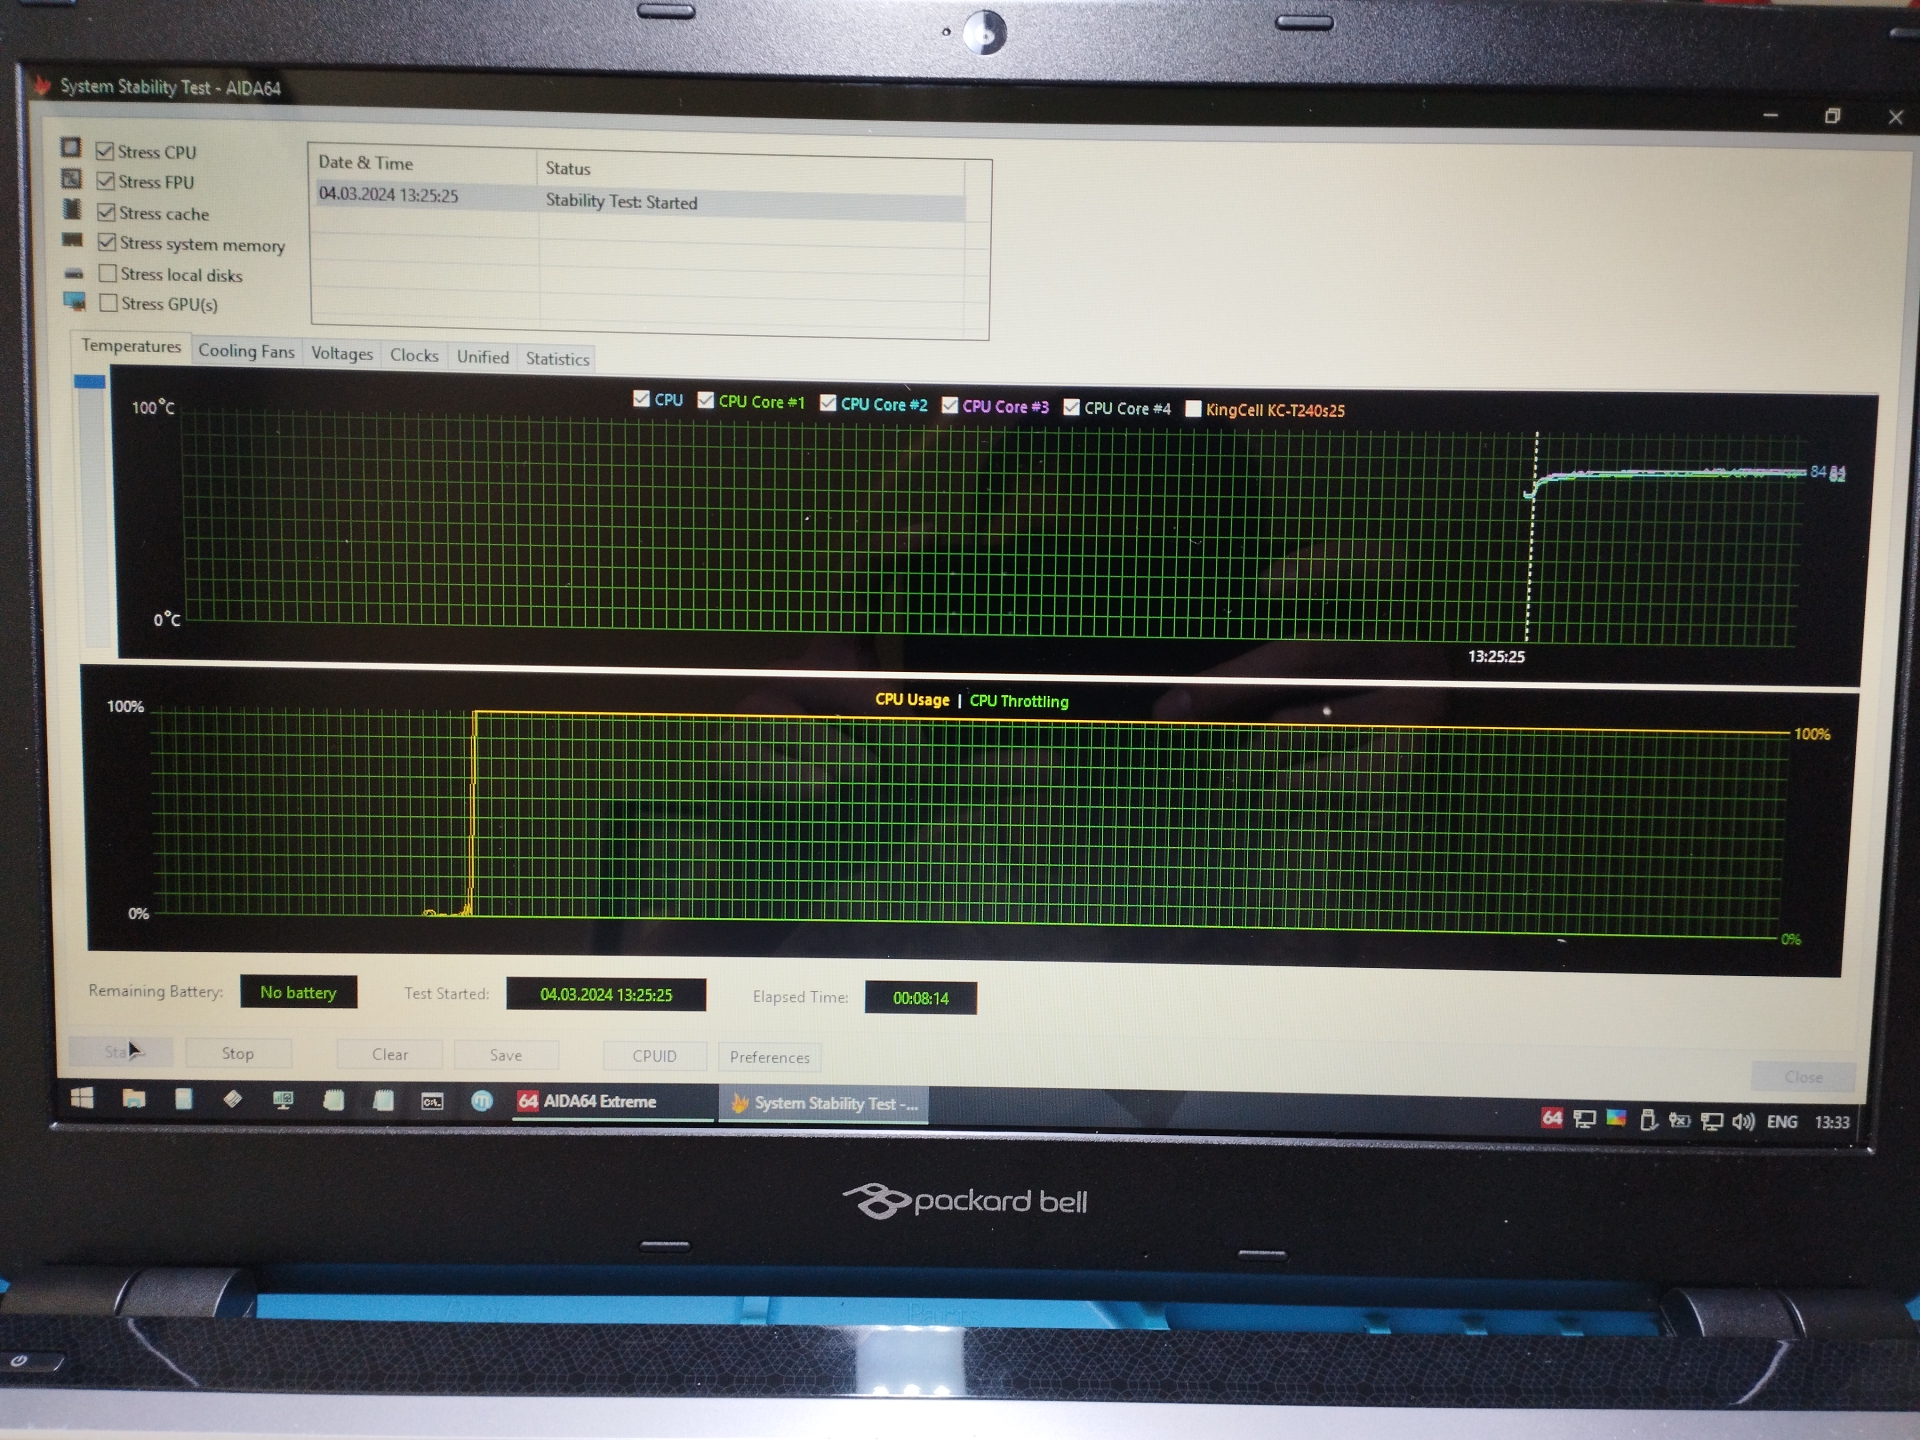
Task: Open the Preferences button
Action: [x=769, y=1057]
